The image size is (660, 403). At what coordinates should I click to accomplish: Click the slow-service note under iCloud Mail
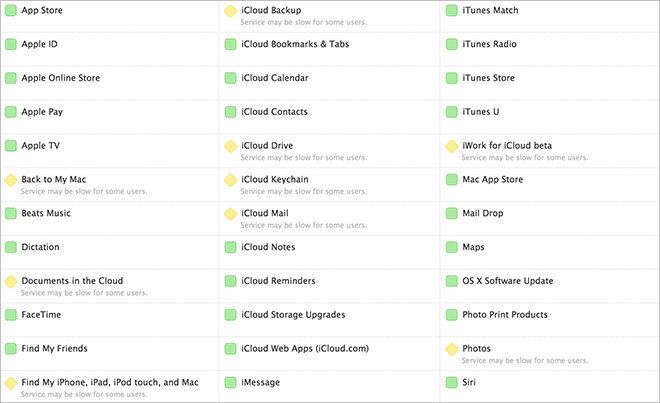(303, 225)
